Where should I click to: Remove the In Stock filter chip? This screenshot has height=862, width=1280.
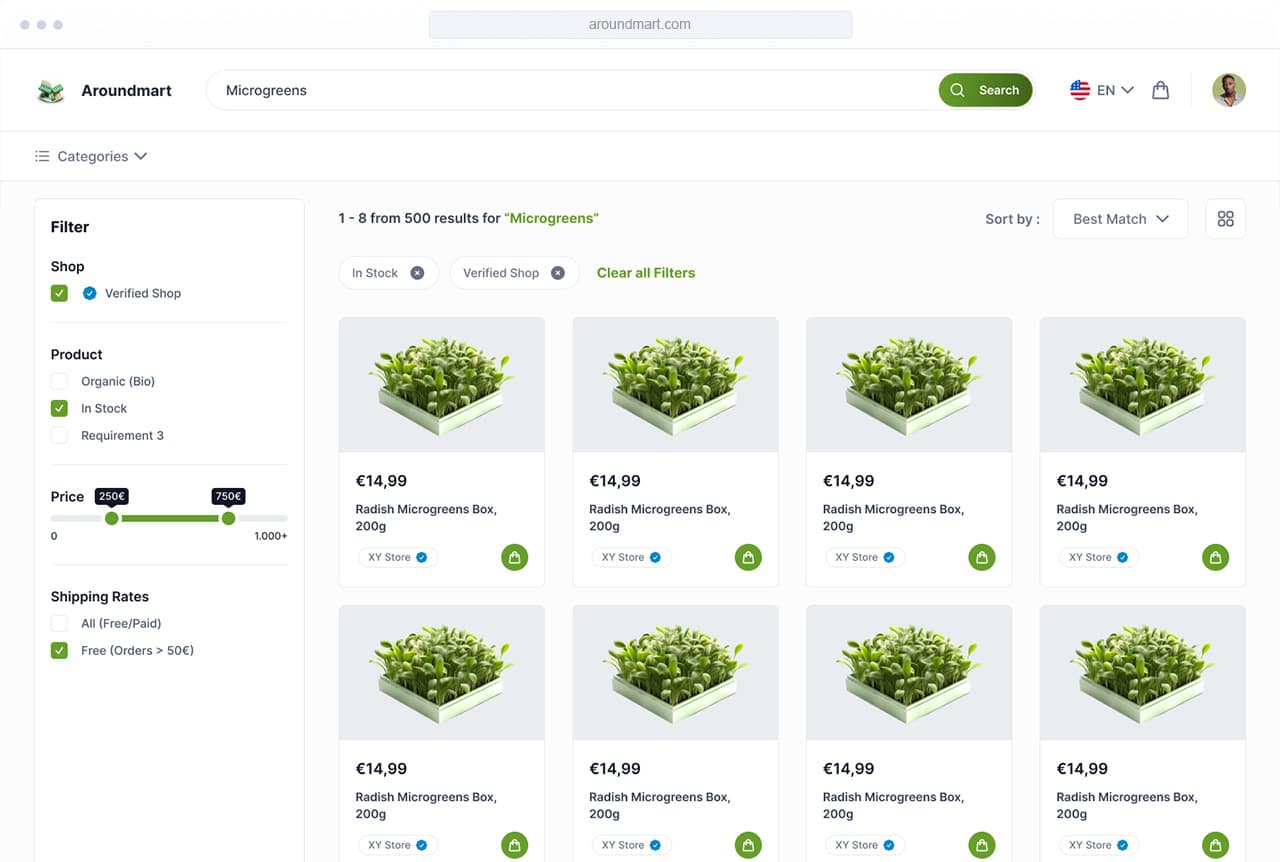click(x=417, y=273)
